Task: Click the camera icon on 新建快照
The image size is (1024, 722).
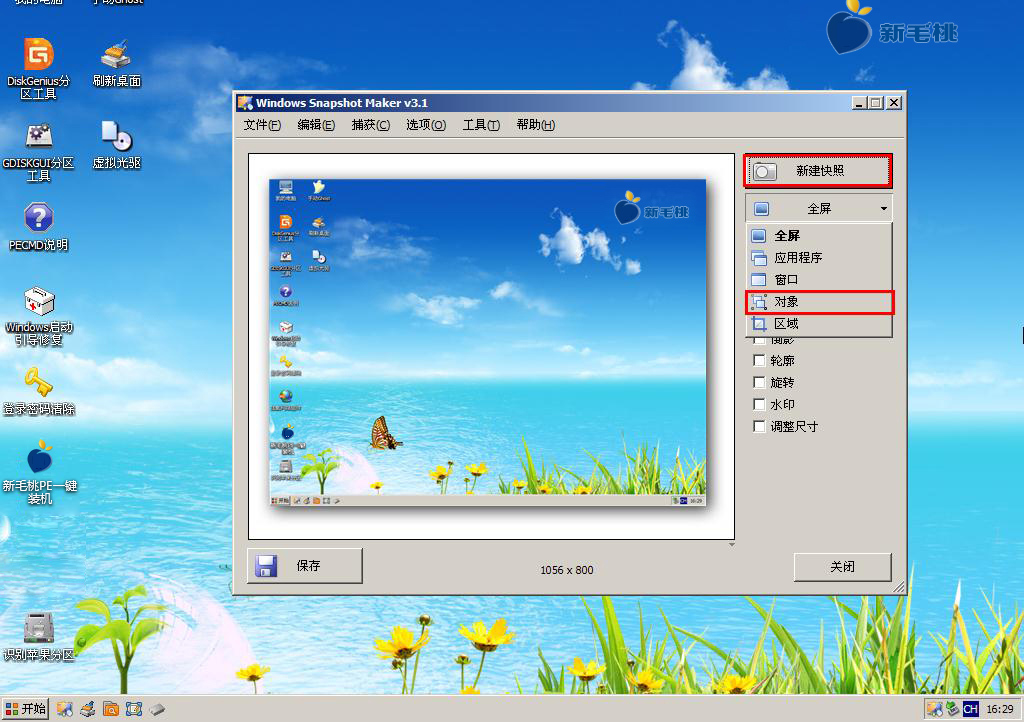Action: (x=765, y=172)
